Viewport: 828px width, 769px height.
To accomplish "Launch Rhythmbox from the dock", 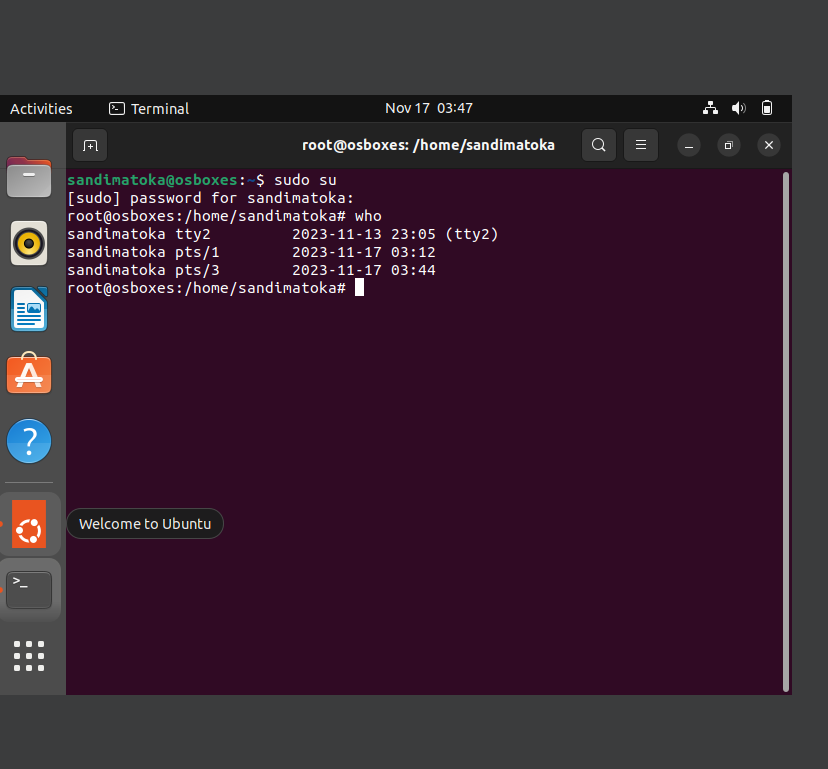I will 29,243.
